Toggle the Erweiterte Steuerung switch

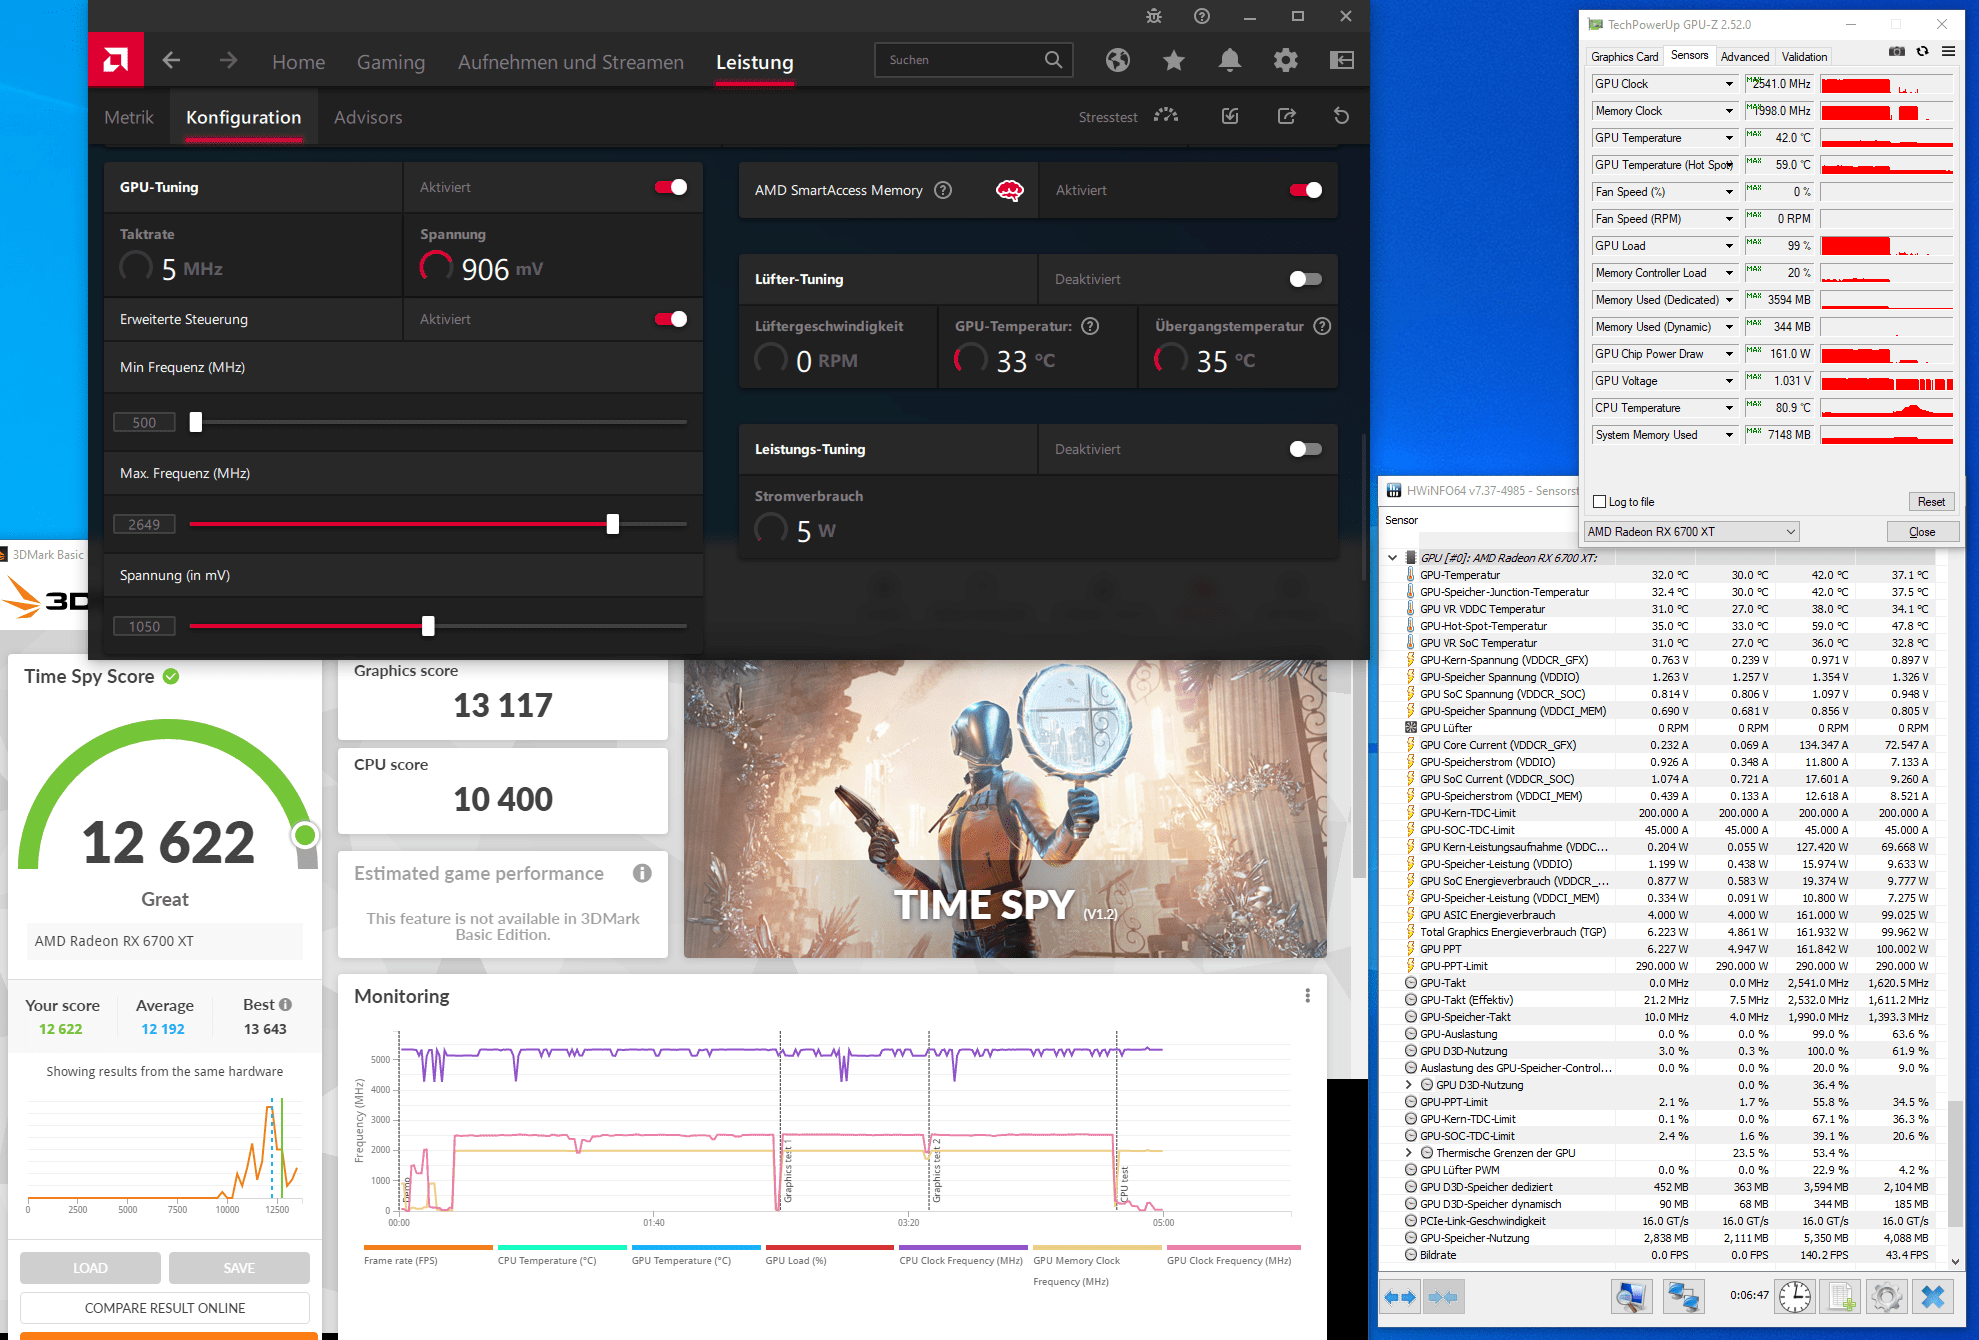(x=671, y=319)
